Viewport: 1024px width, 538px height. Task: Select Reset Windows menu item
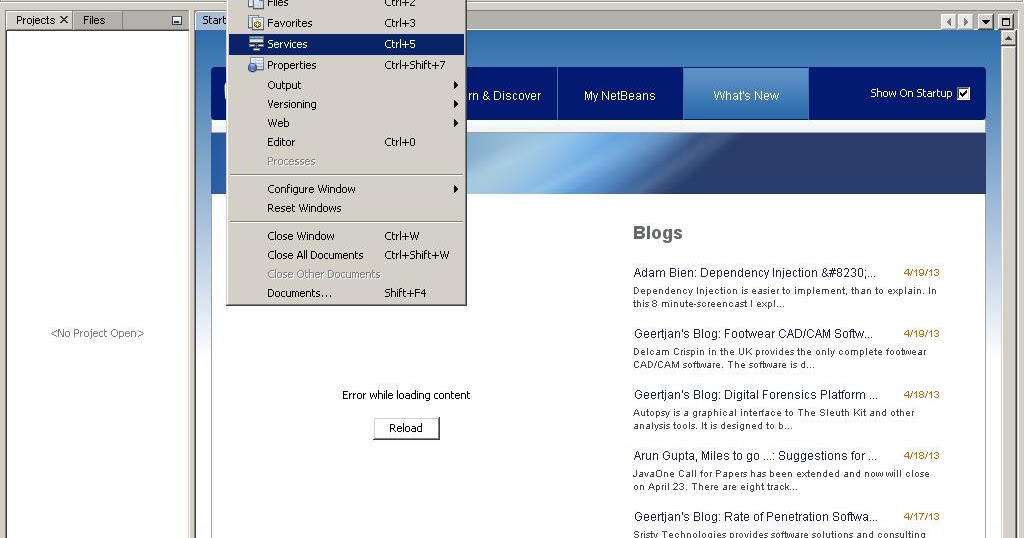(x=346, y=208)
